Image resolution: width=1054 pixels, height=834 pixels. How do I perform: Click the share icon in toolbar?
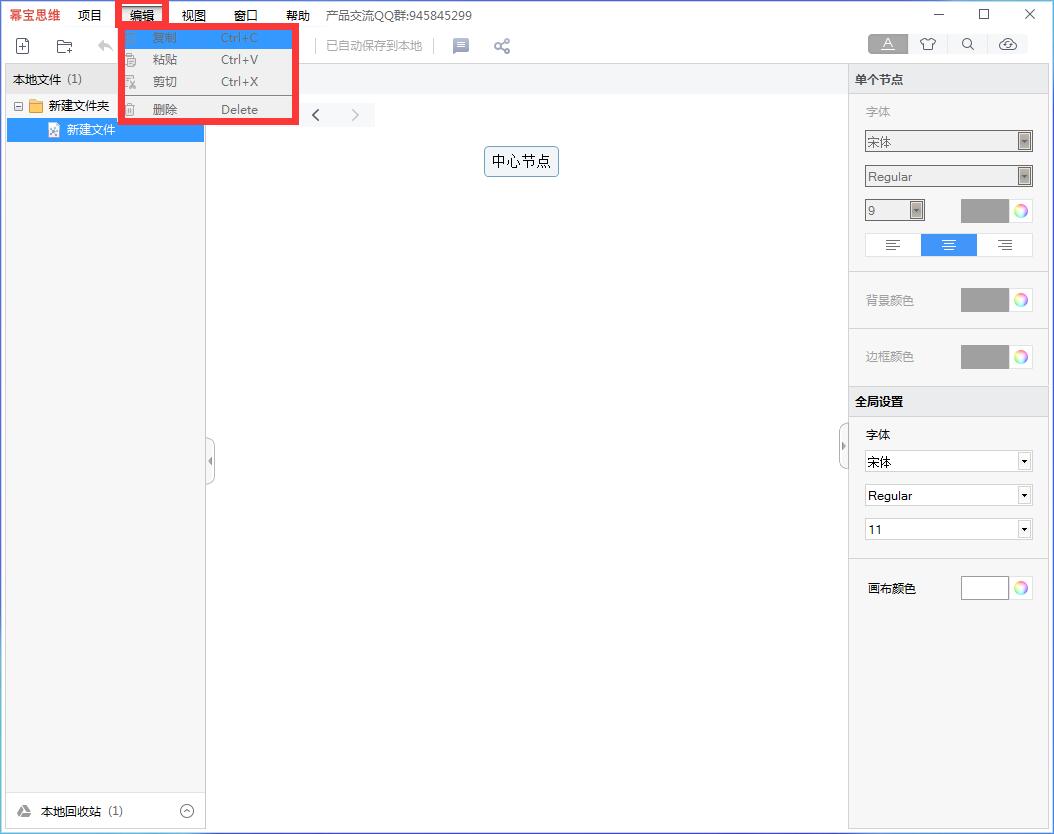(502, 46)
